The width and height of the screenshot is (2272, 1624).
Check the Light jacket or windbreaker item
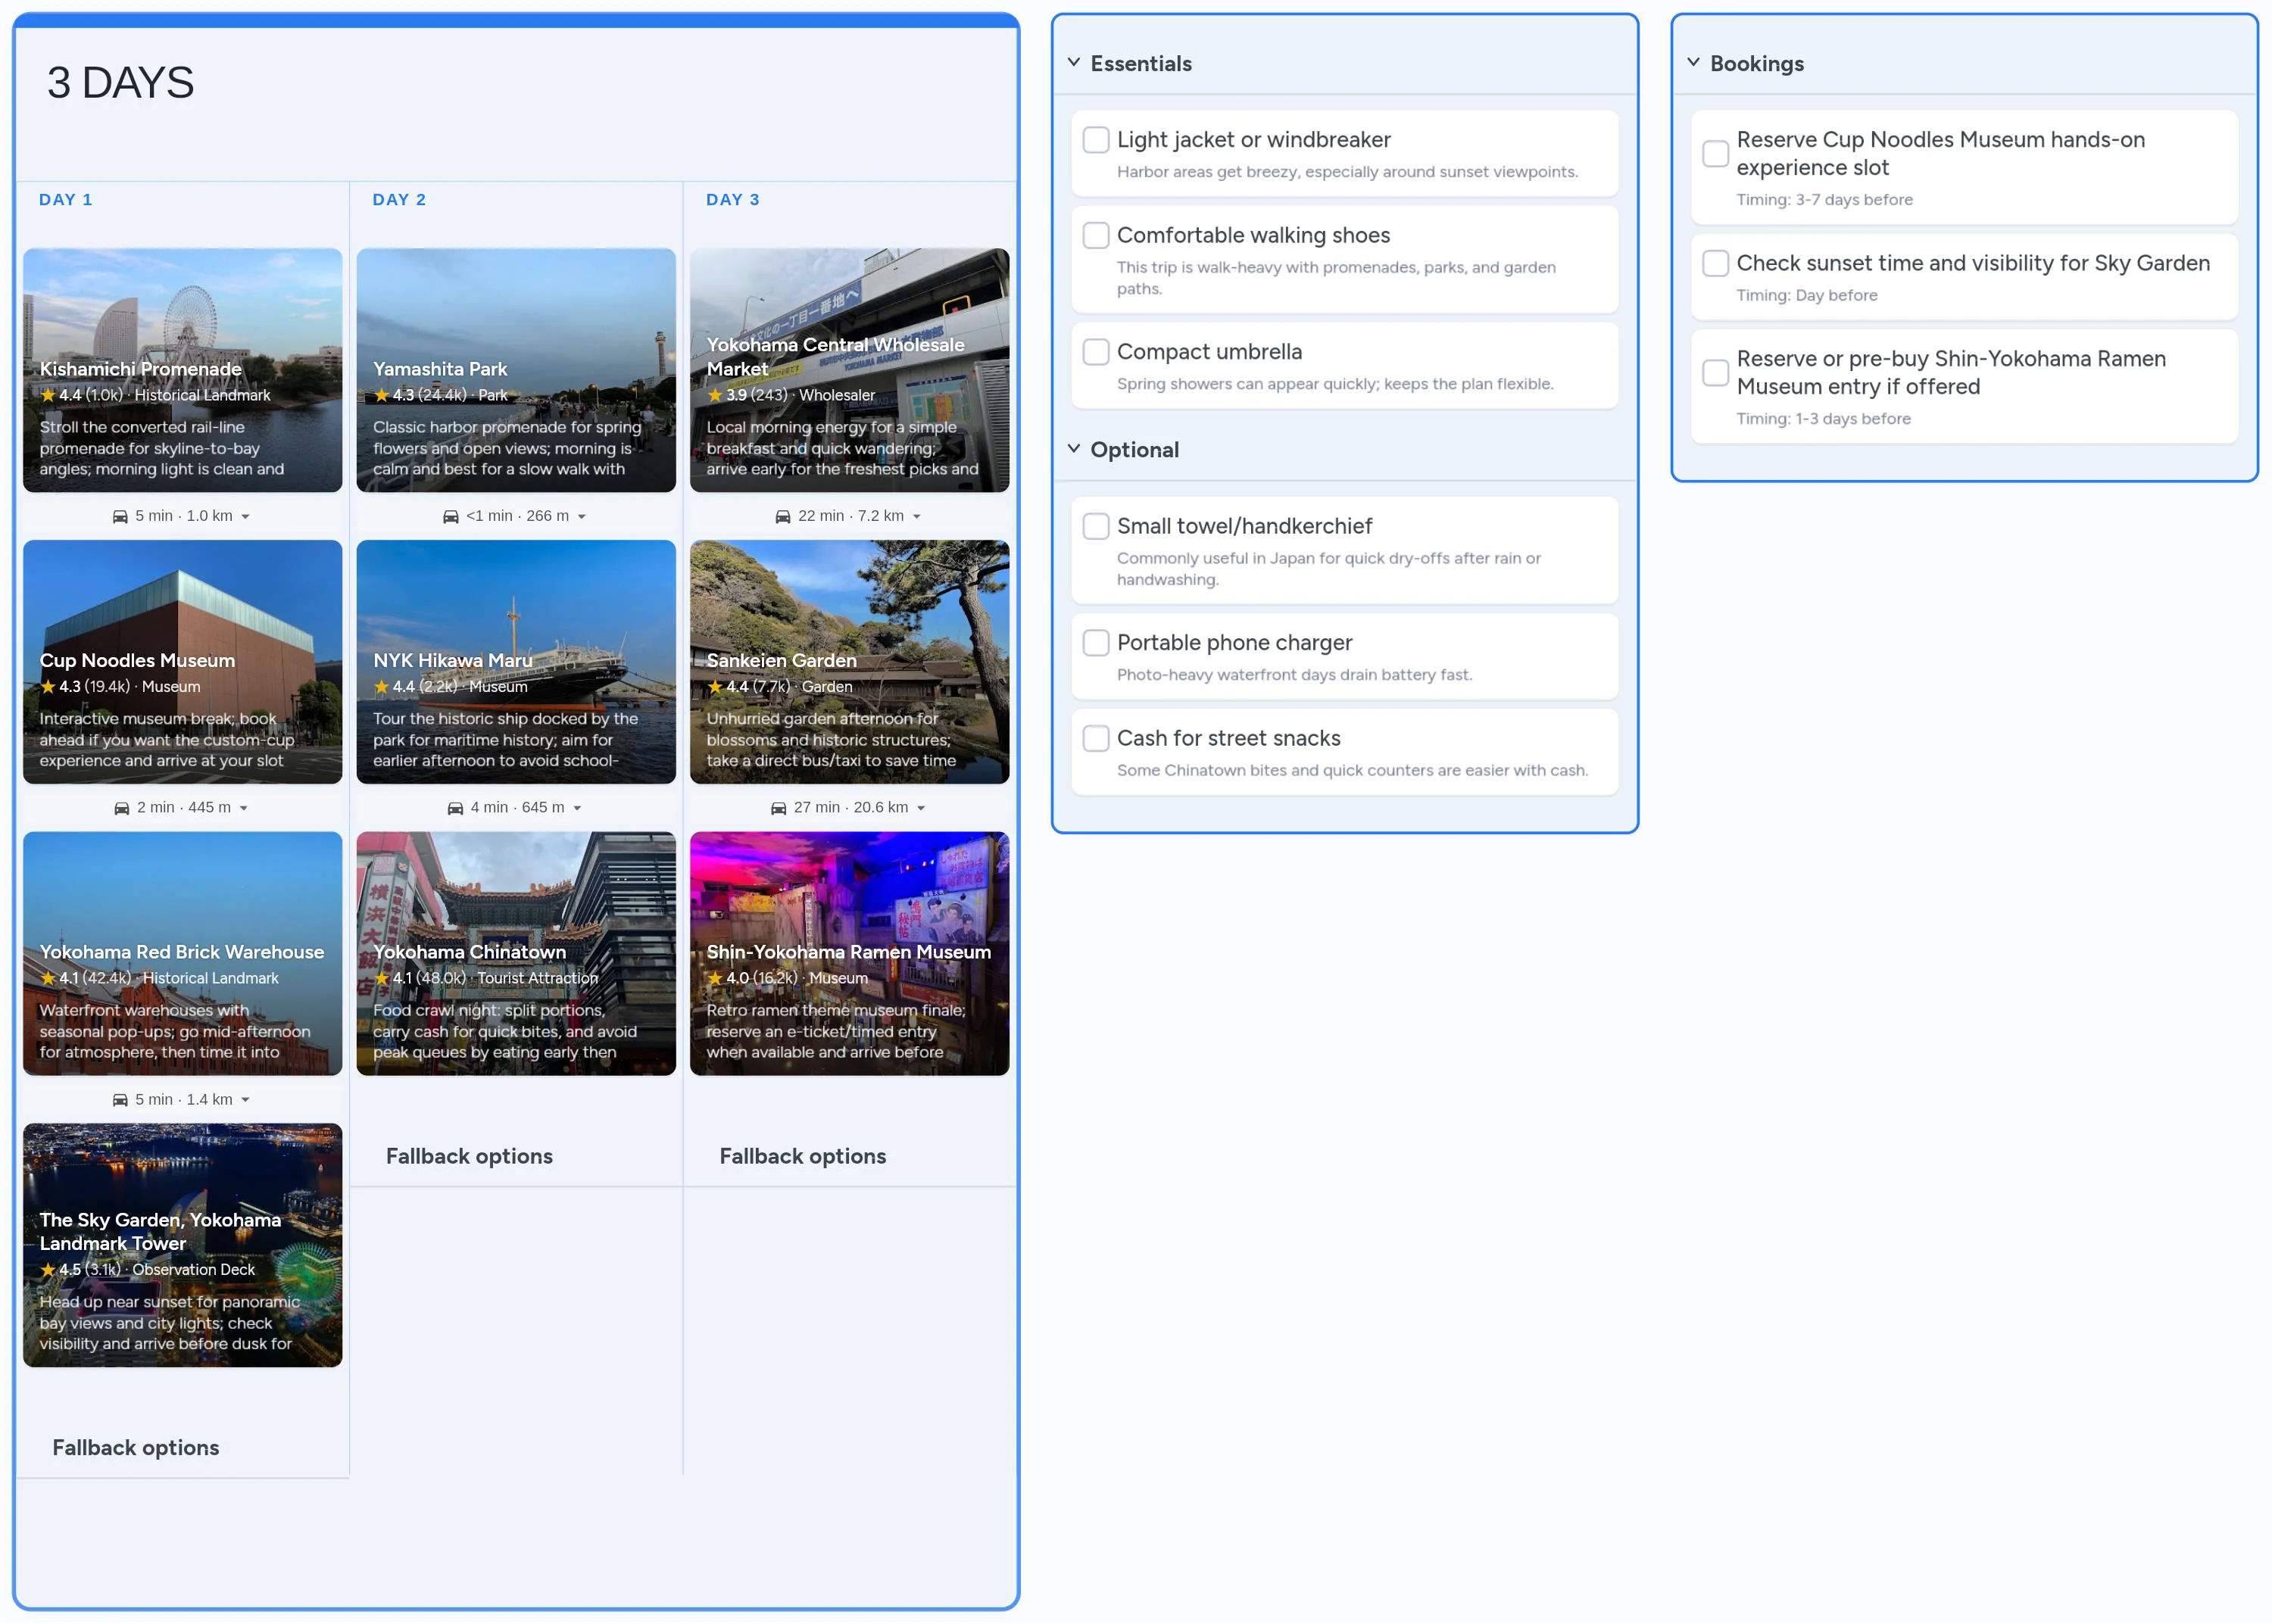pos(1096,140)
